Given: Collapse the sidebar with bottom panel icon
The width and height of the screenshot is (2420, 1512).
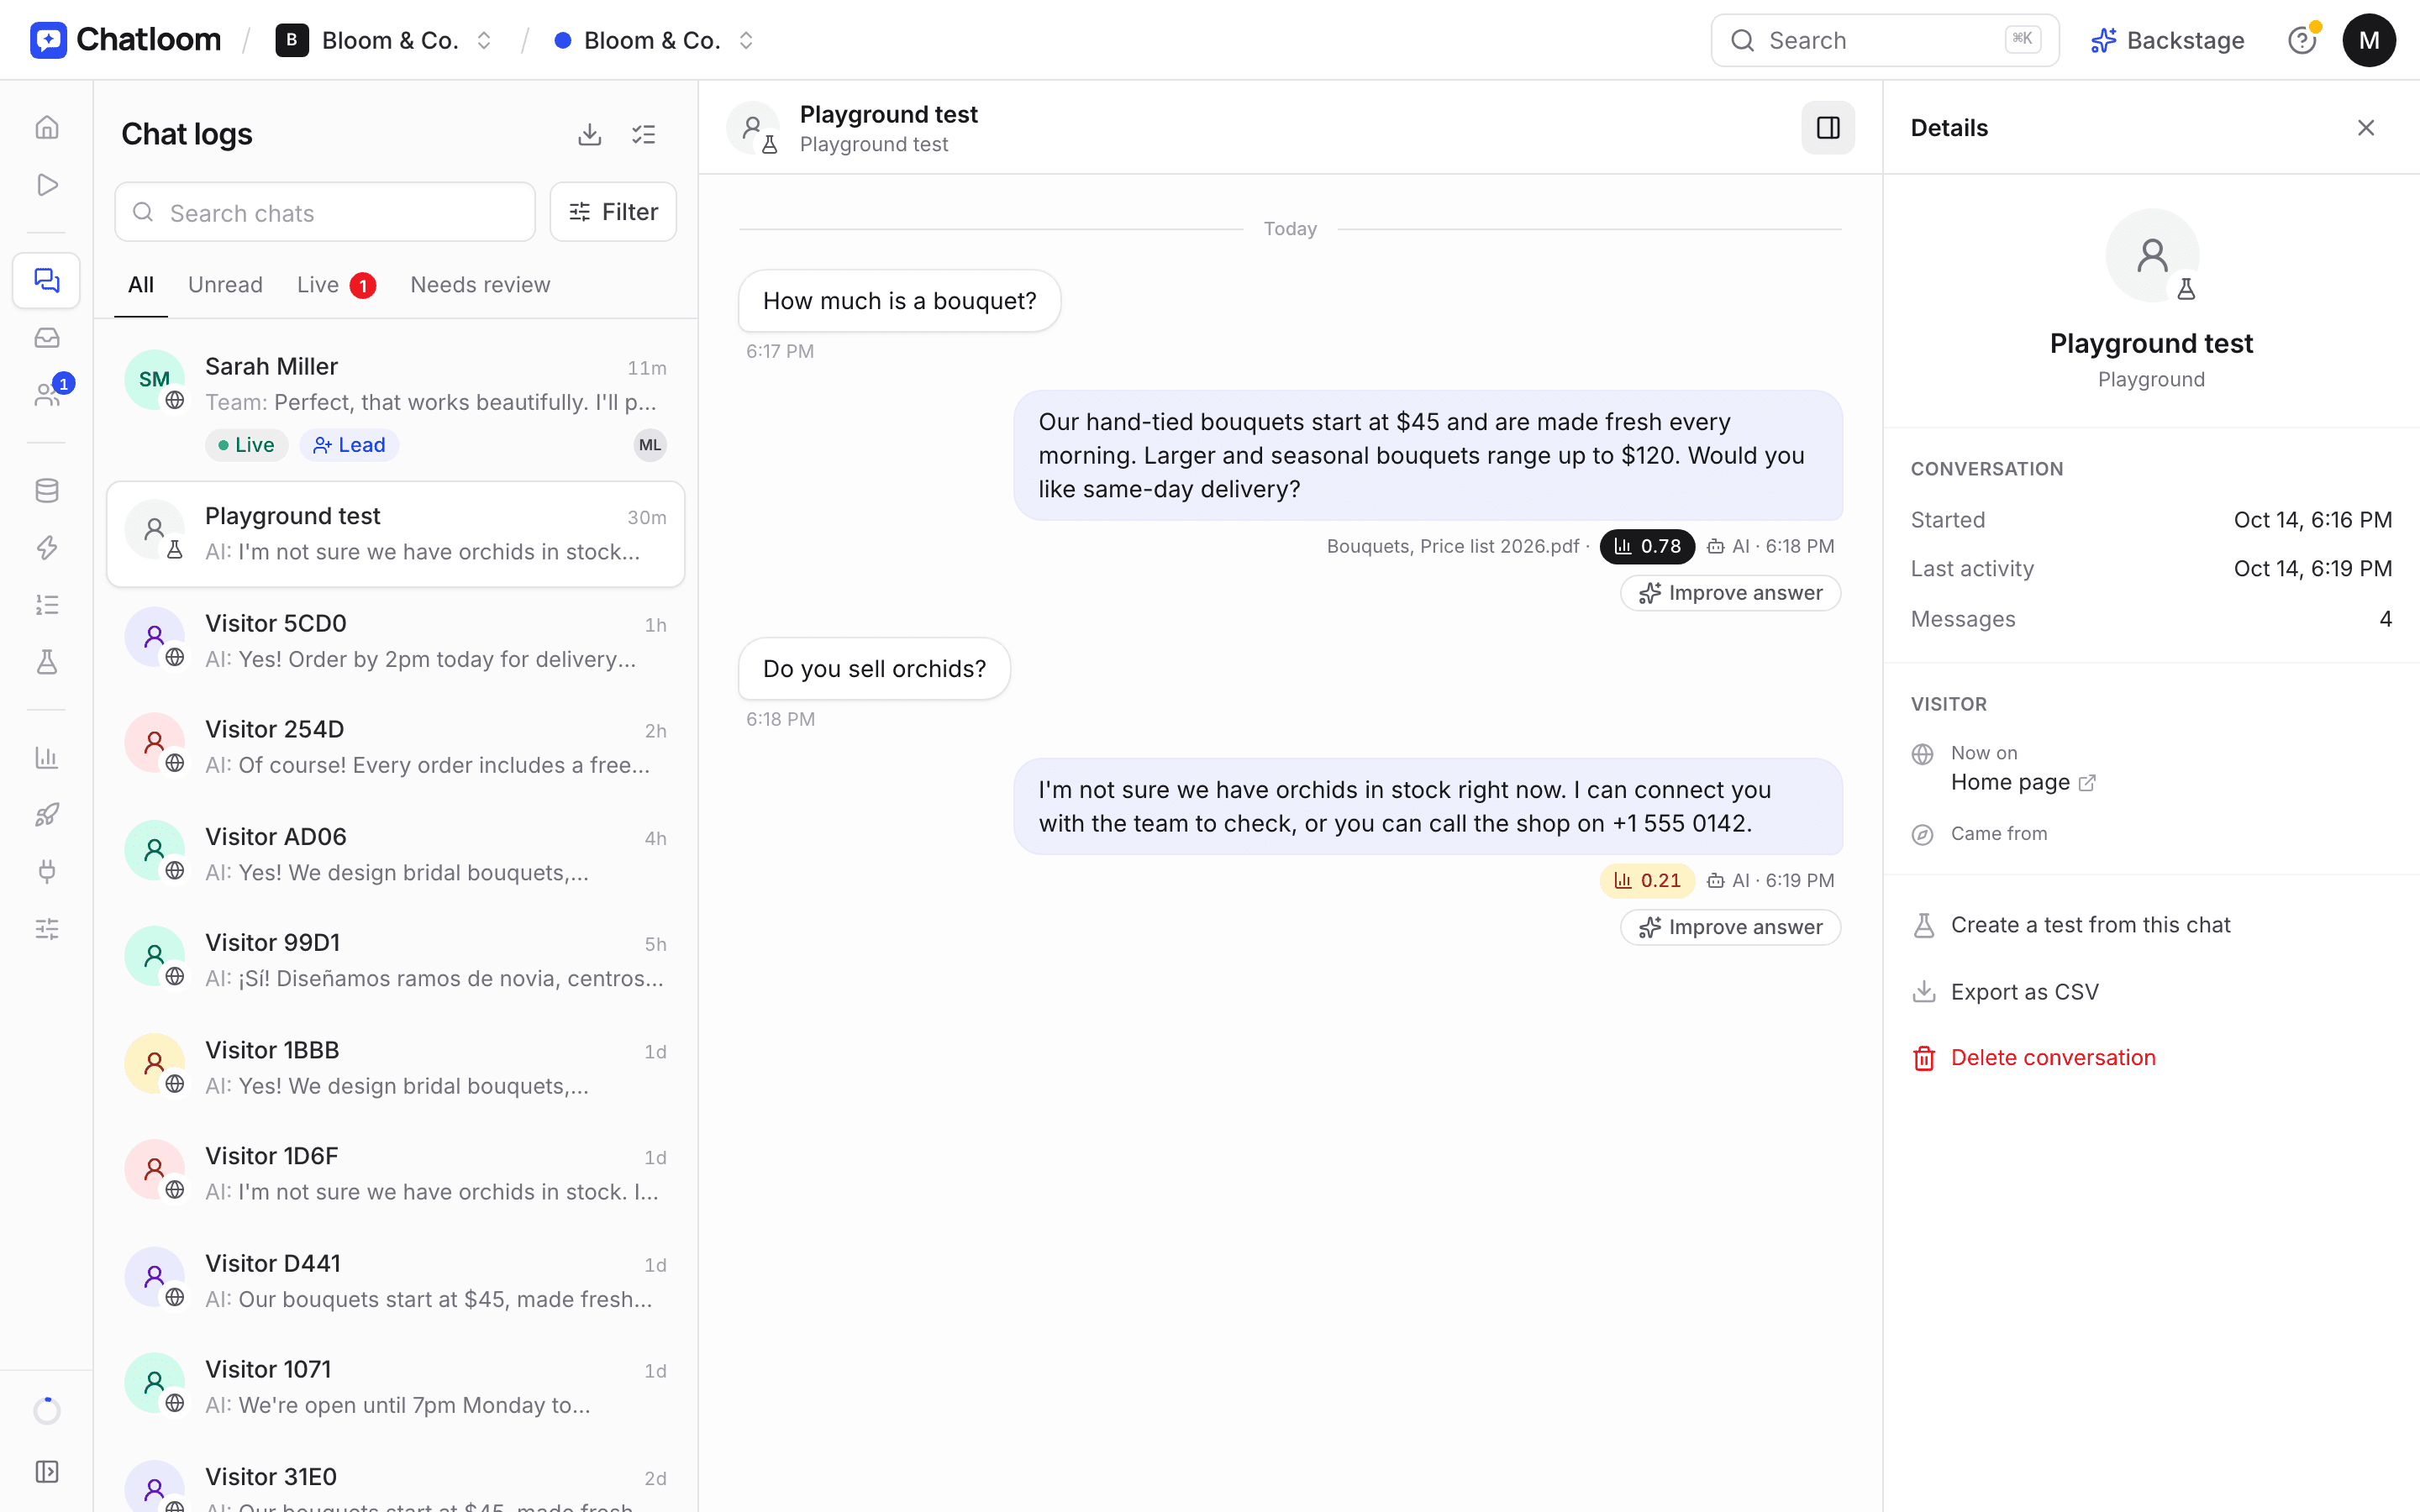Looking at the screenshot, I should [47, 1471].
